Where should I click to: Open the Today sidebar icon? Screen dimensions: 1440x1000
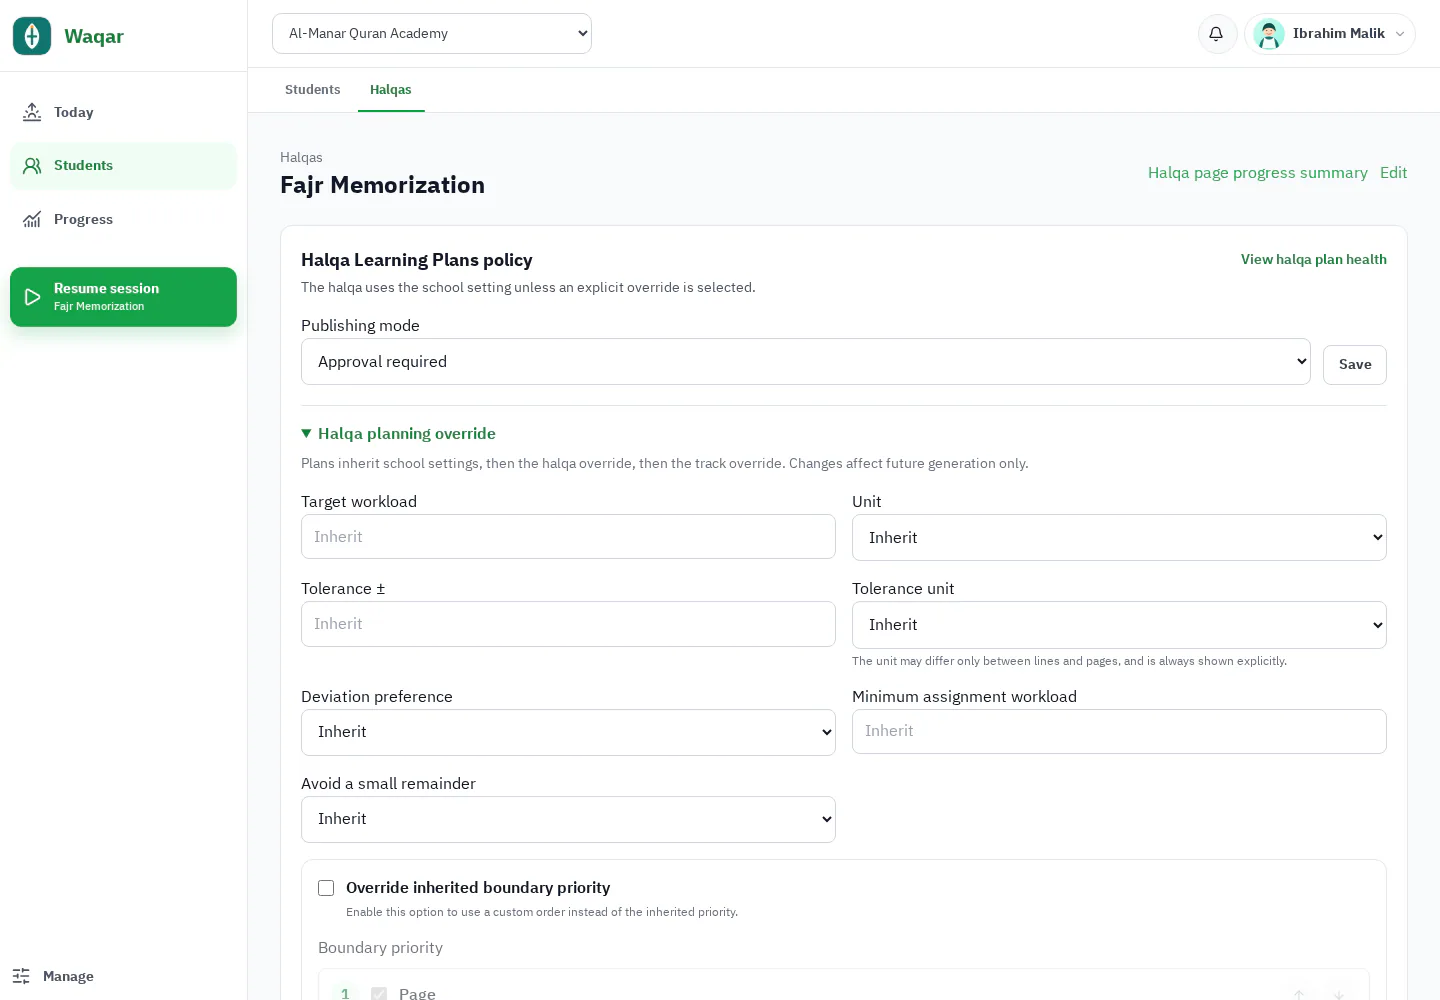click(32, 112)
